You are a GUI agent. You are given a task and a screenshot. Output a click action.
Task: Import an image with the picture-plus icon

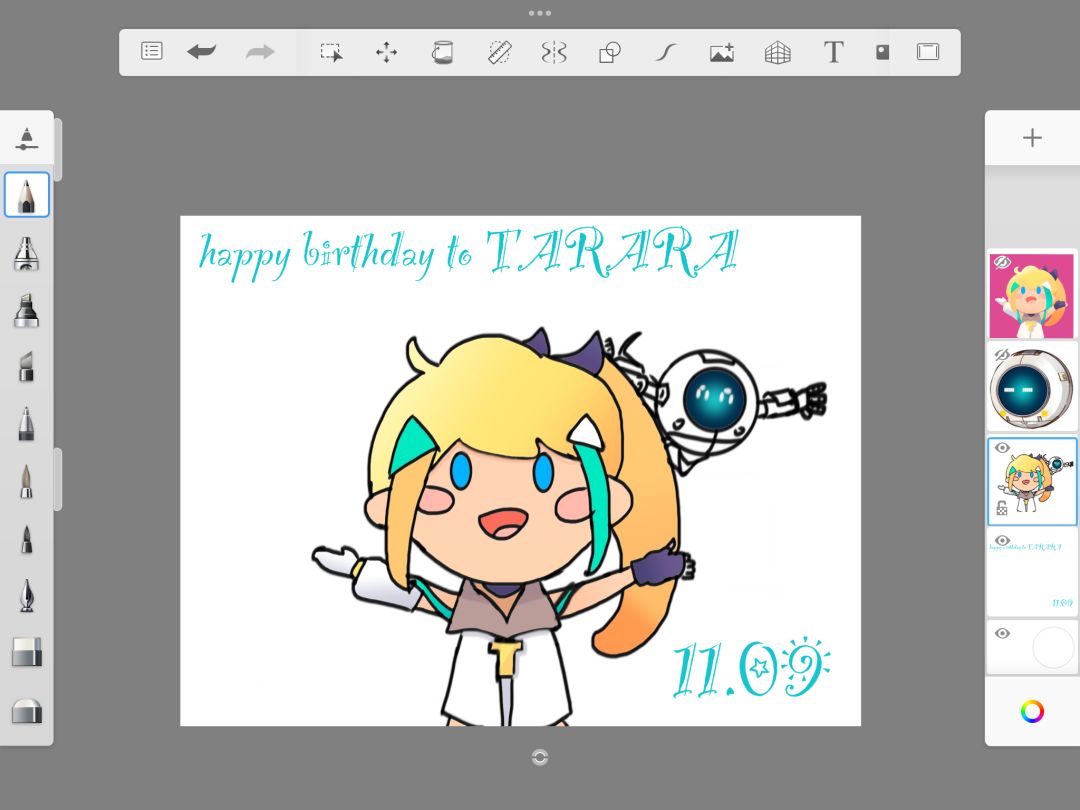point(722,52)
